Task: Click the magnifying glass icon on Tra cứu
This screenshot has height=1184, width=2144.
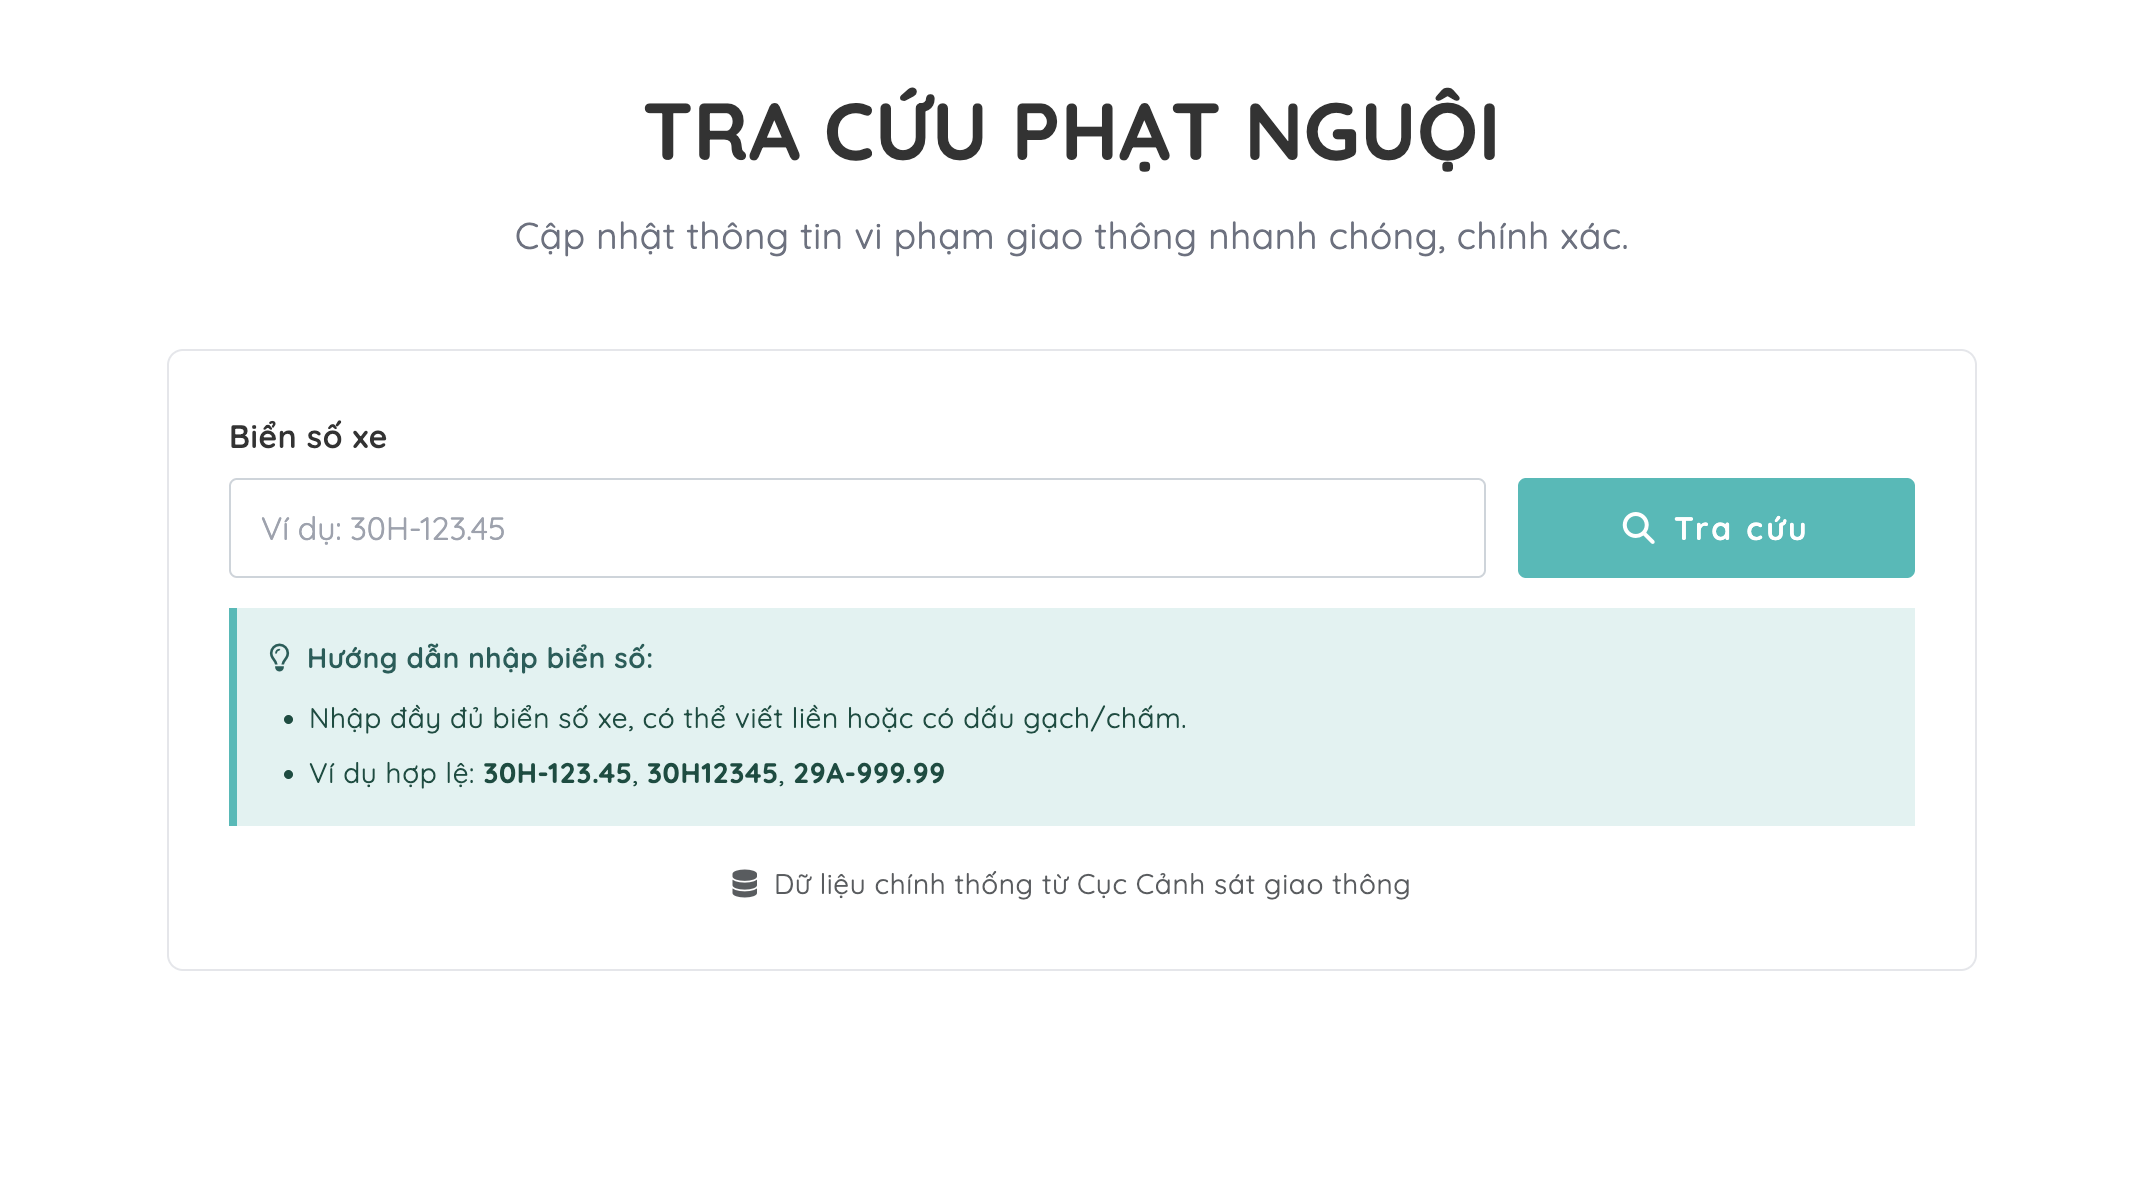Action: coord(1638,528)
